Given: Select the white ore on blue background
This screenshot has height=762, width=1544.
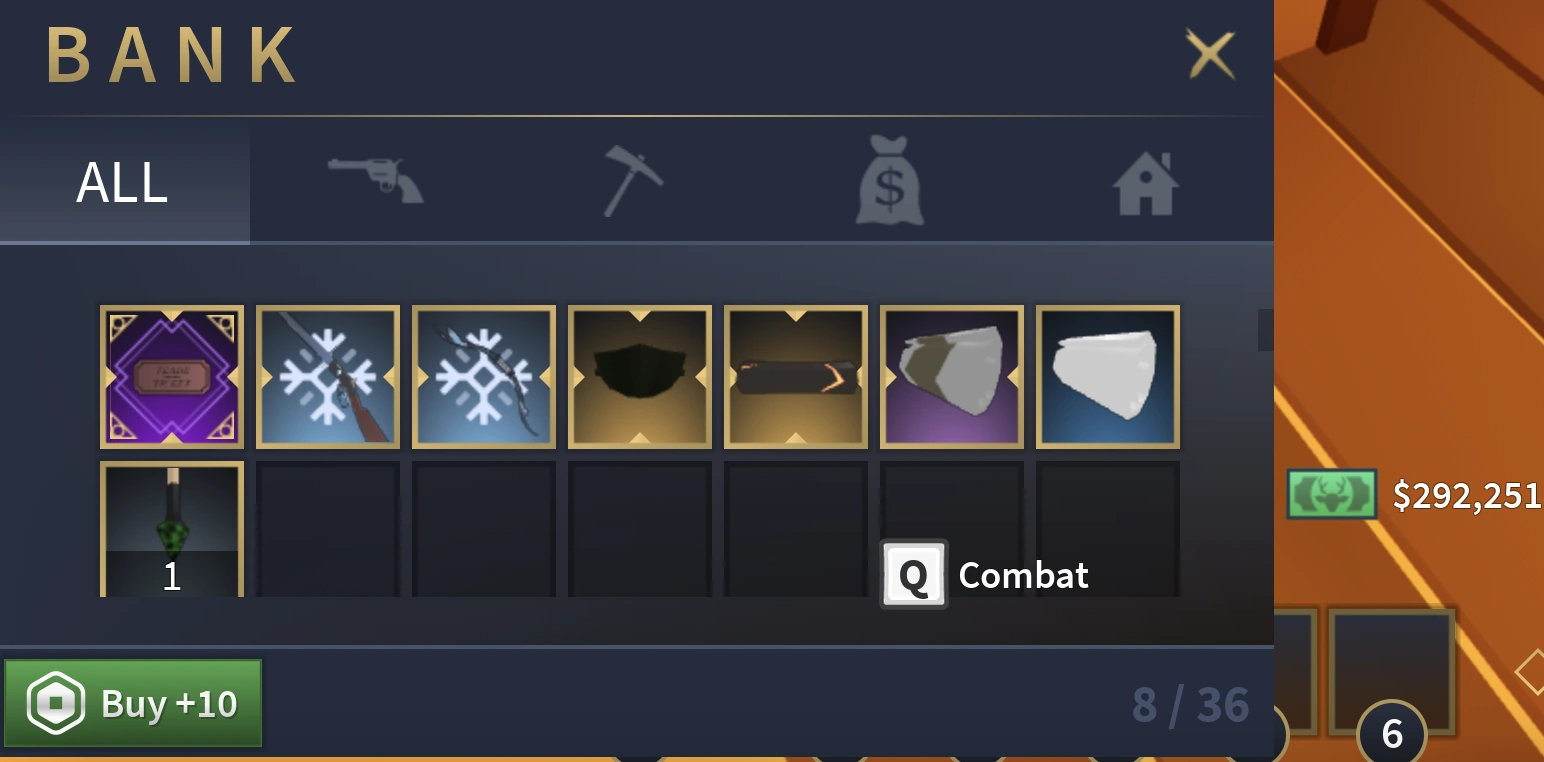Looking at the screenshot, I should click(x=1108, y=377).
